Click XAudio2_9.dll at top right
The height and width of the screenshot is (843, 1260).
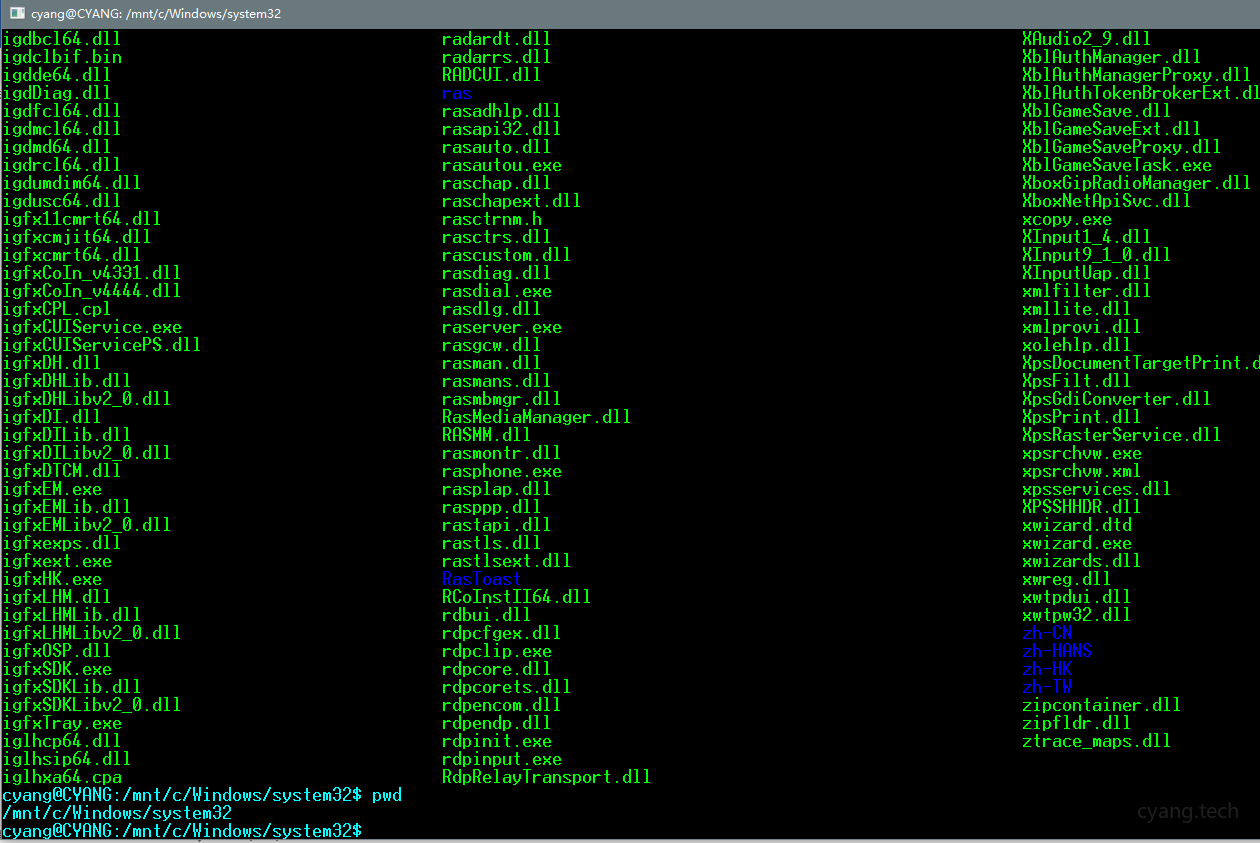coord(1086,39)
